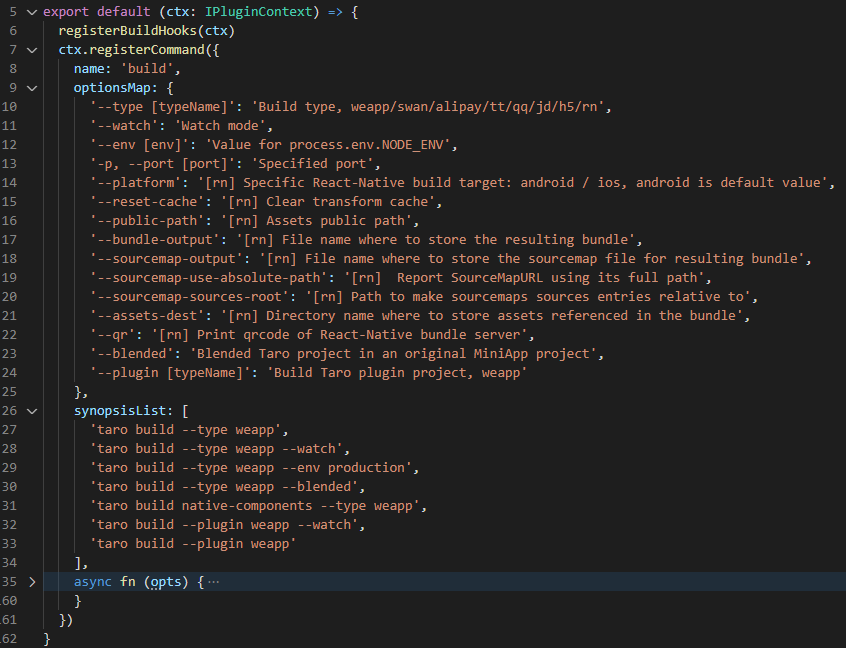Collapse the optionsMap object fold arrow
Viewport: 846px width, 648px height.
(x=32, y=88)
